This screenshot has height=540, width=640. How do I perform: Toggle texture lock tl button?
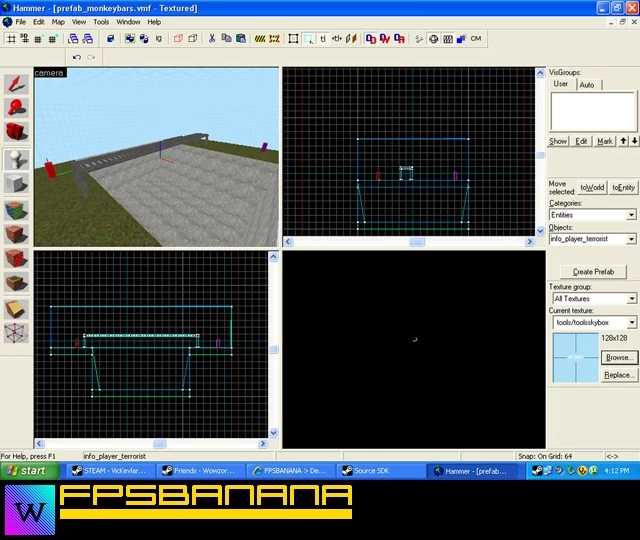click(x=323, y=39)
